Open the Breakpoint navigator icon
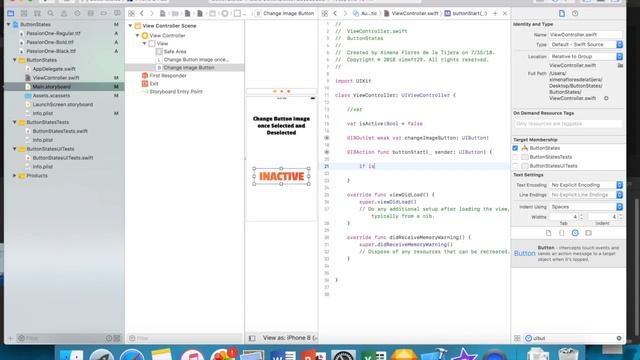 tap(104, 13)
